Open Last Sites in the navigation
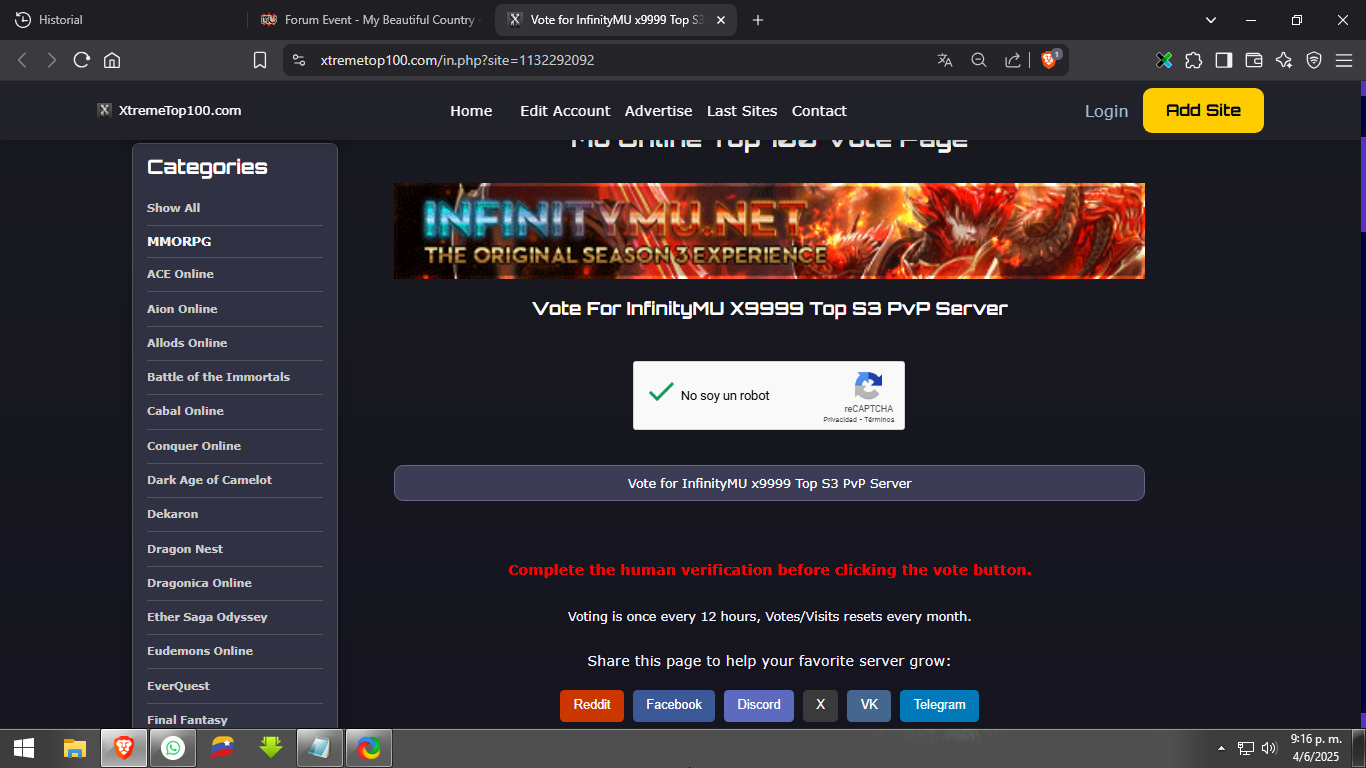 [x=742, y=111]
